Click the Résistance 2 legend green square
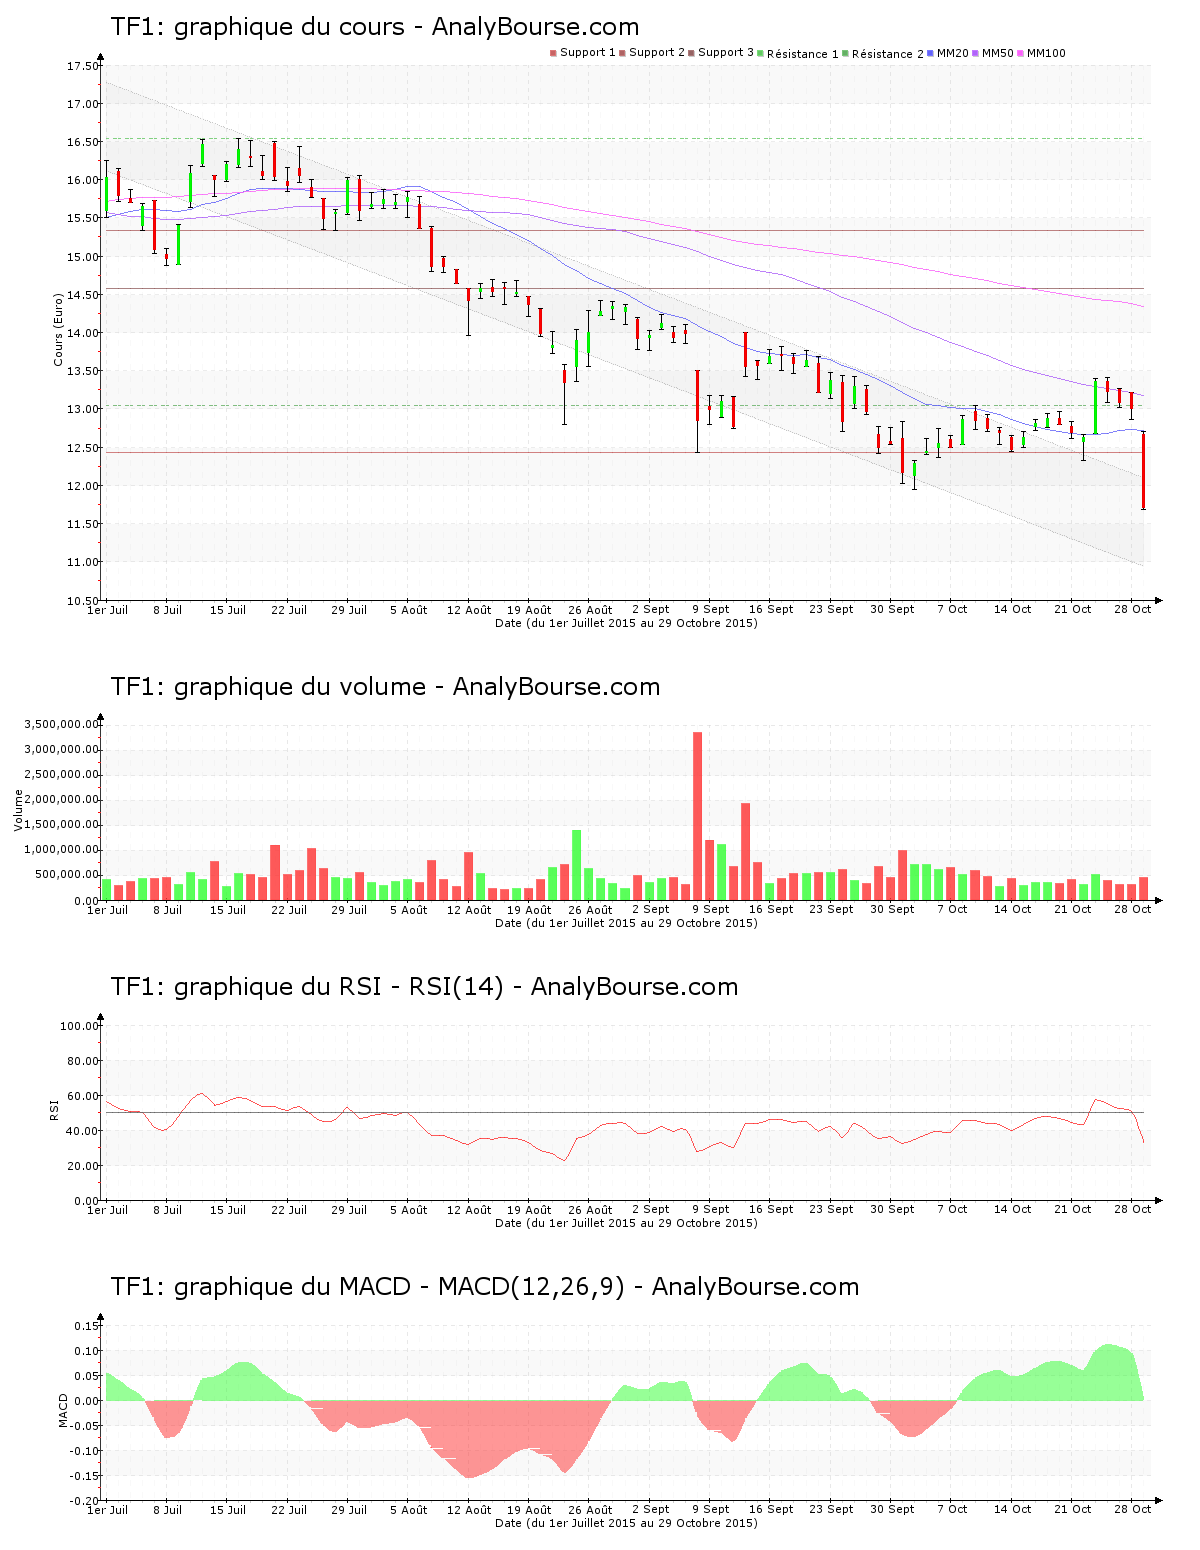The width and height of the screenshot is (1200, 1550). click(x=845, y=53)
